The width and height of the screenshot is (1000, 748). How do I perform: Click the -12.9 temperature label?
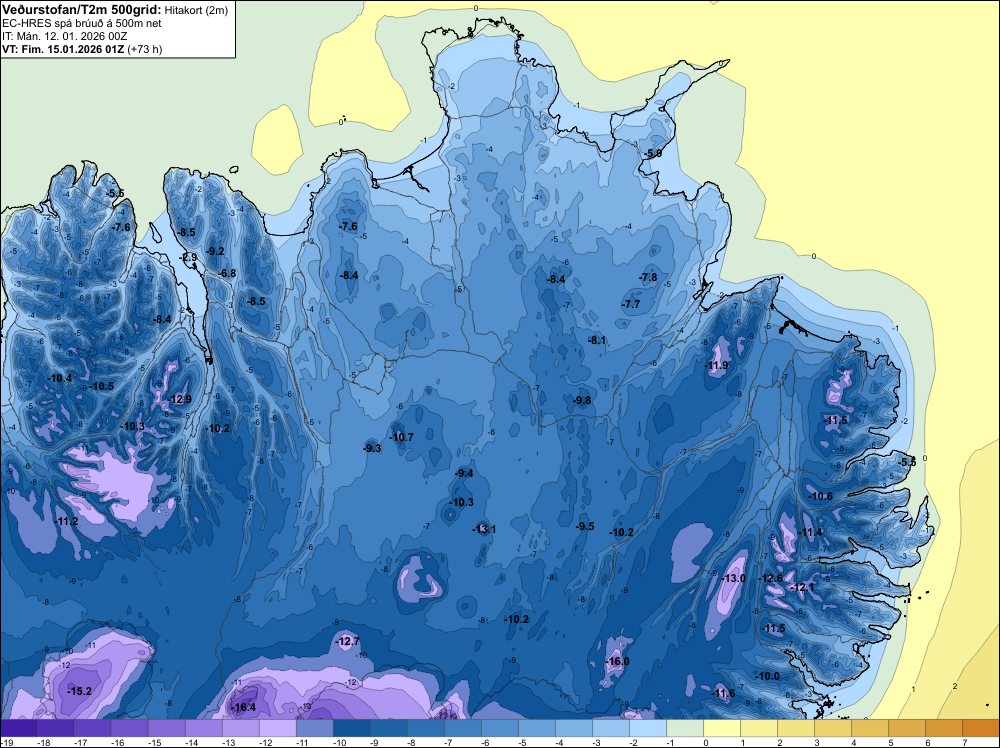(179, 399)
